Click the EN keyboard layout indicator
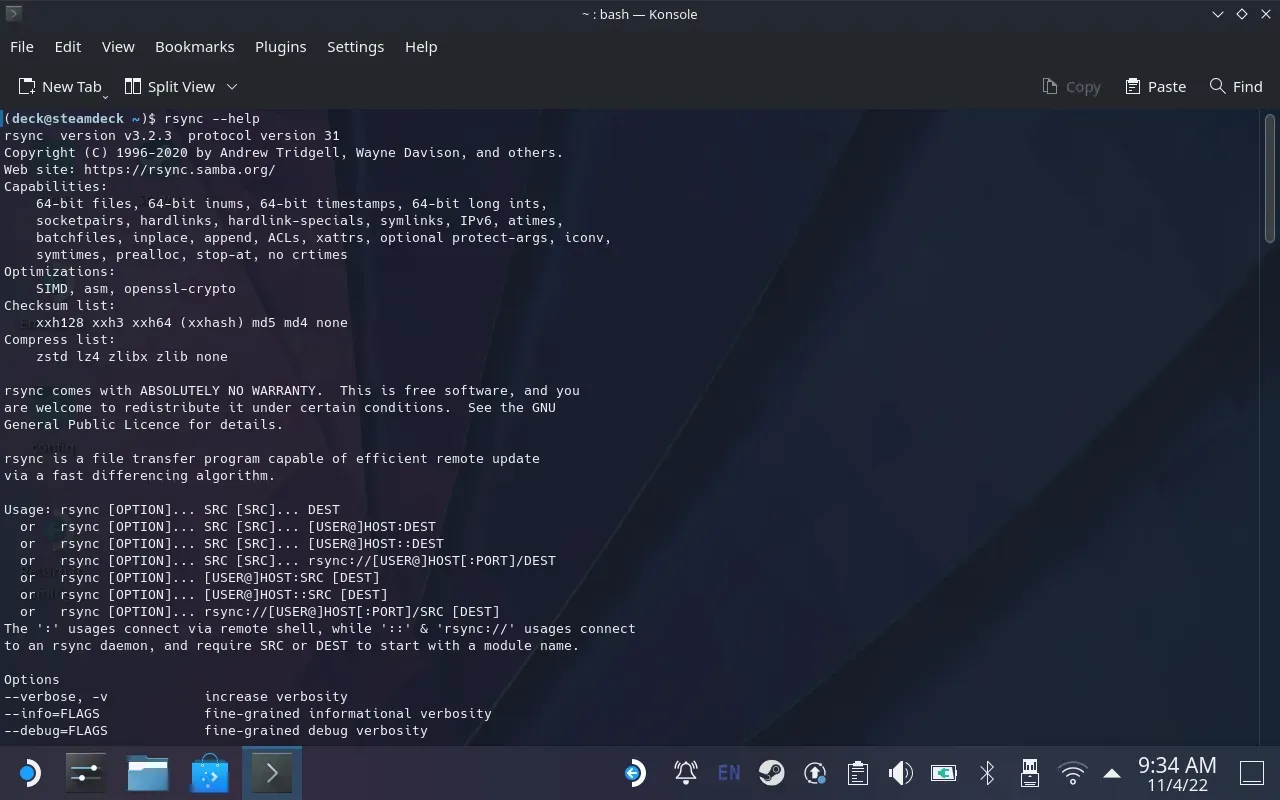The image size is (1280, 800). pos(728,772)
